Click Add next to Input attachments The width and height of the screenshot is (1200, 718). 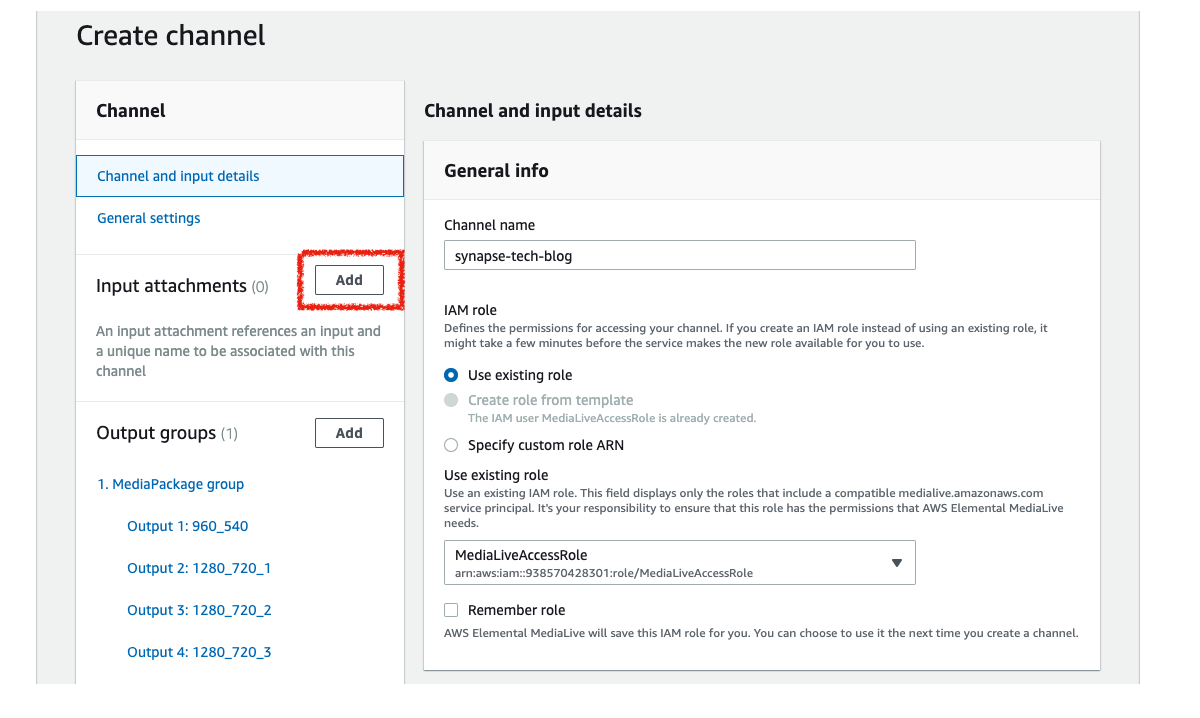(349, 280)
